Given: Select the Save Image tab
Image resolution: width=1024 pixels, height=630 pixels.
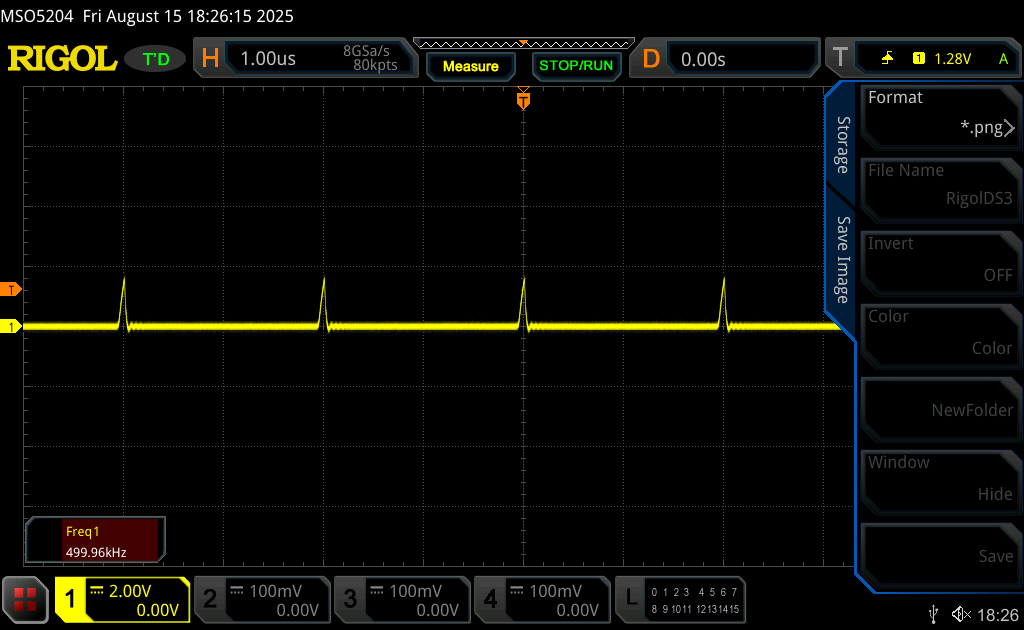Looking at the screenshot, I should coord(842,260).
